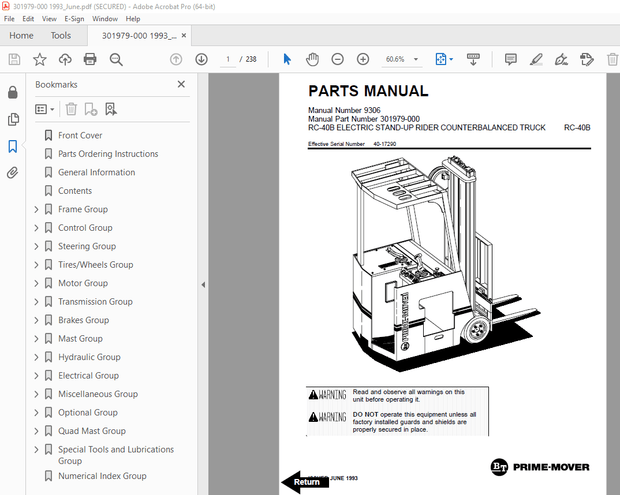The width and height of the screenshot is (620, 495).
Task: Delete selected bookmark with panel trash icon
Action: (x=71, y=109)
